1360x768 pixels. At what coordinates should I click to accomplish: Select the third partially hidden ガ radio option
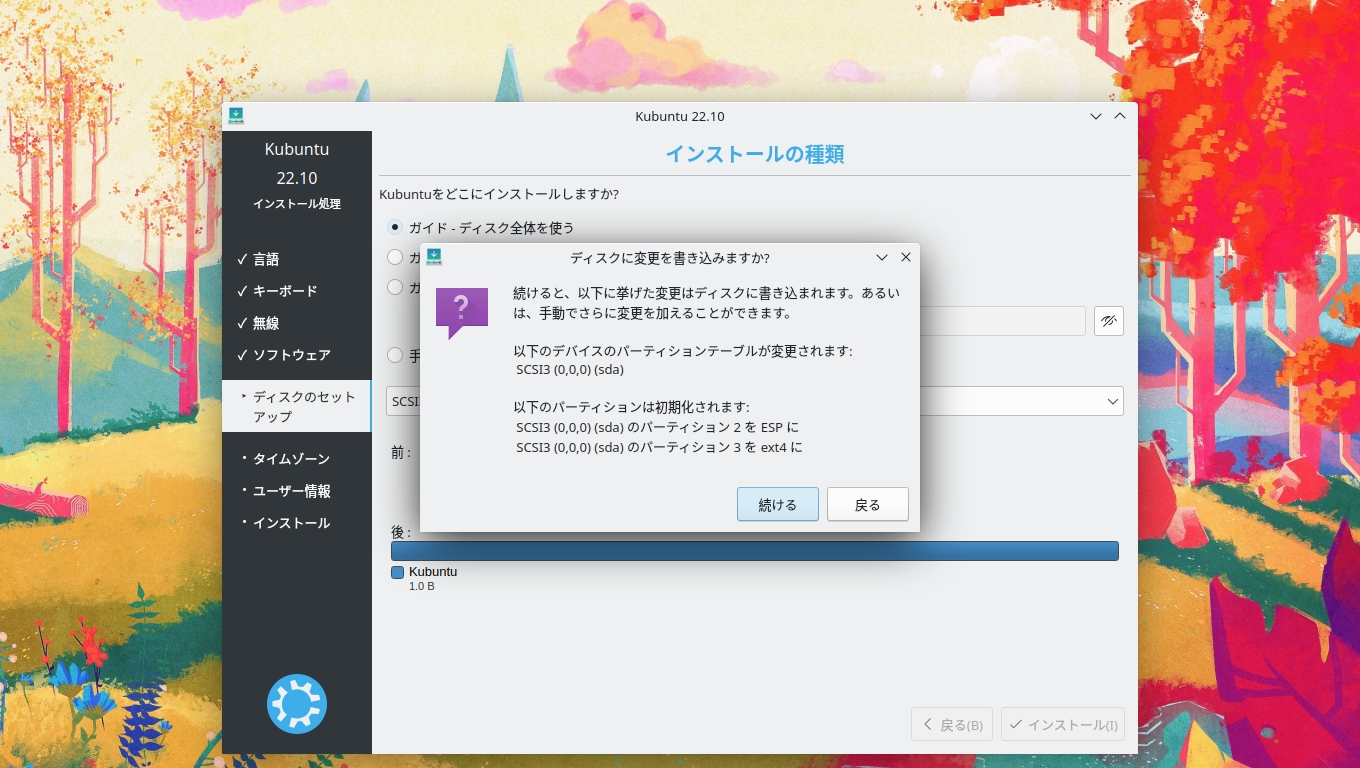(x=396, y=287)
